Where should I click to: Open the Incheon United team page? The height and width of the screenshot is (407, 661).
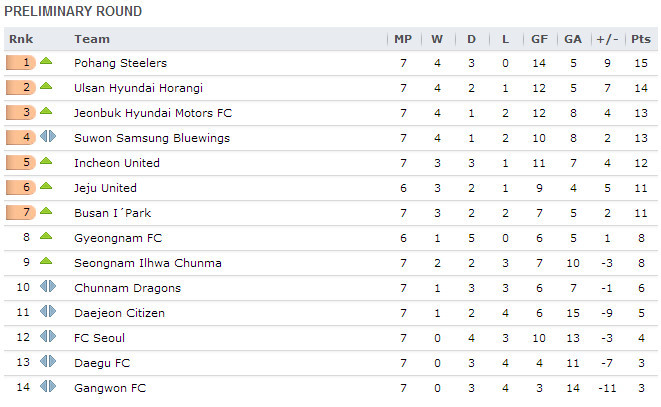pos(117,162)
